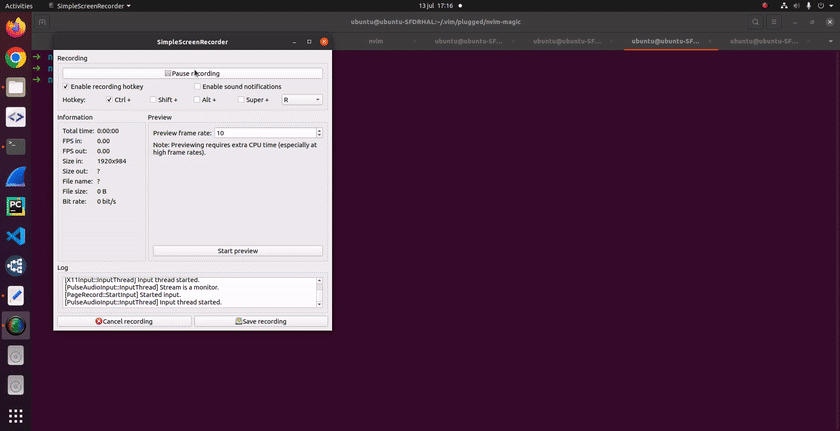
Task: Open the Activities overview
Action: (x=19, y=6)
